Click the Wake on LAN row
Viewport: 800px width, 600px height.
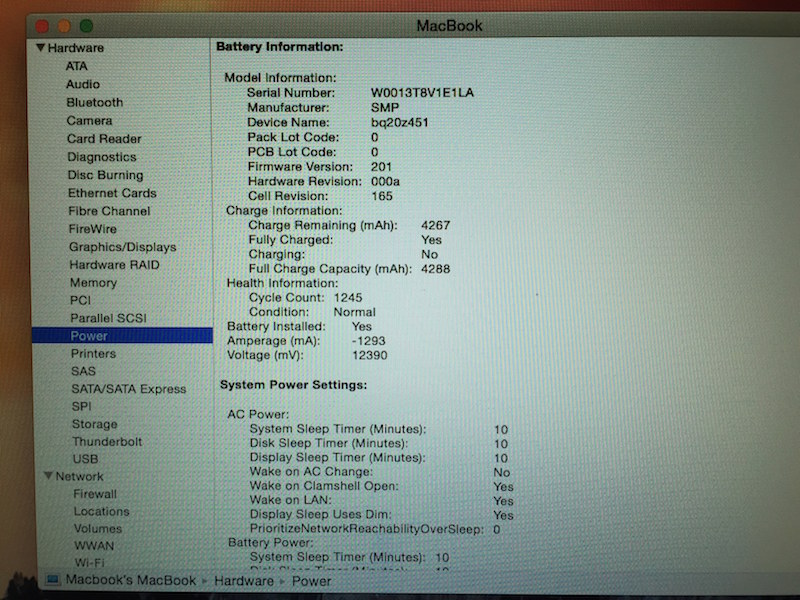click(382, 501)
